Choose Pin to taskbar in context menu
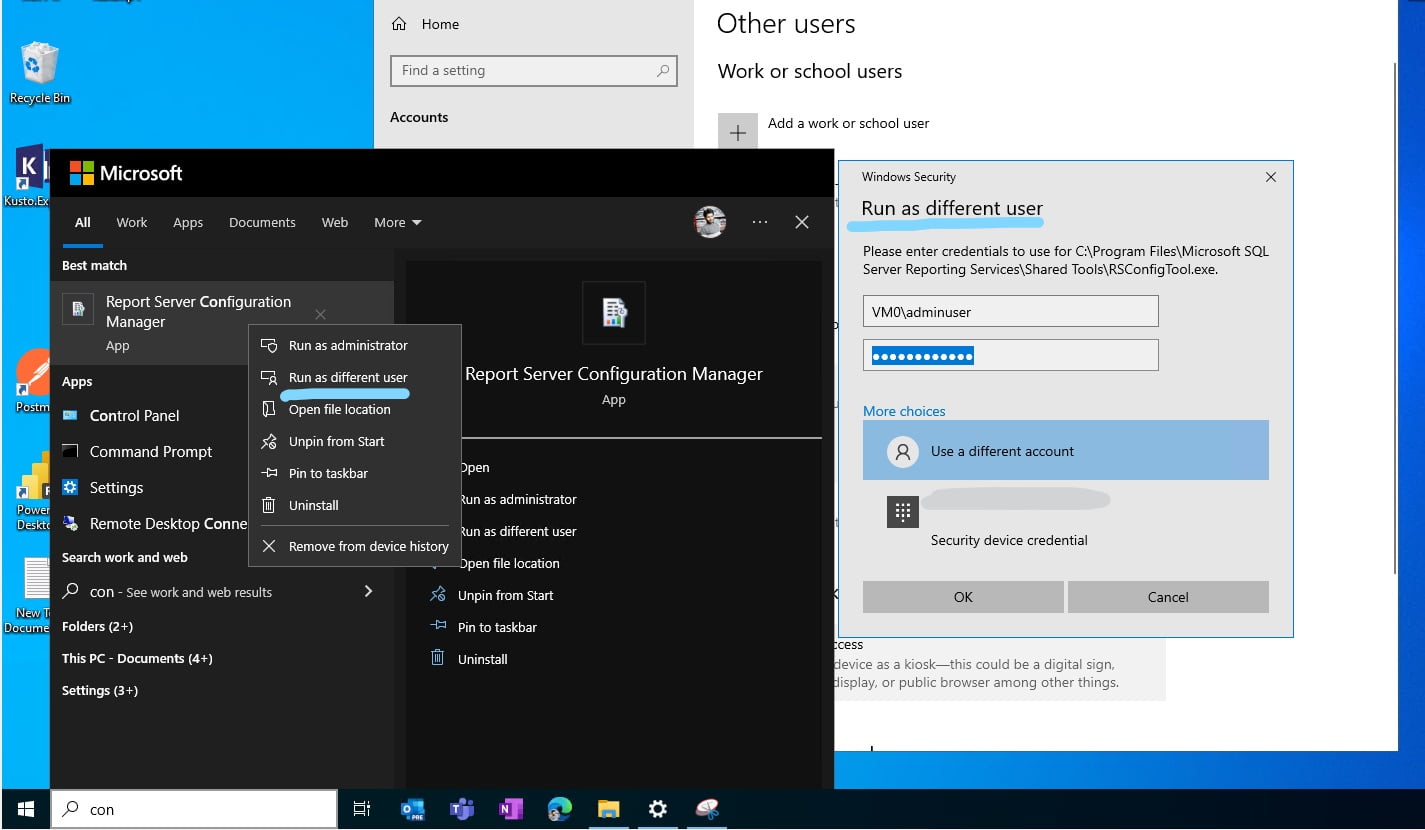1425x830 pixels. (x=355, y=473)
